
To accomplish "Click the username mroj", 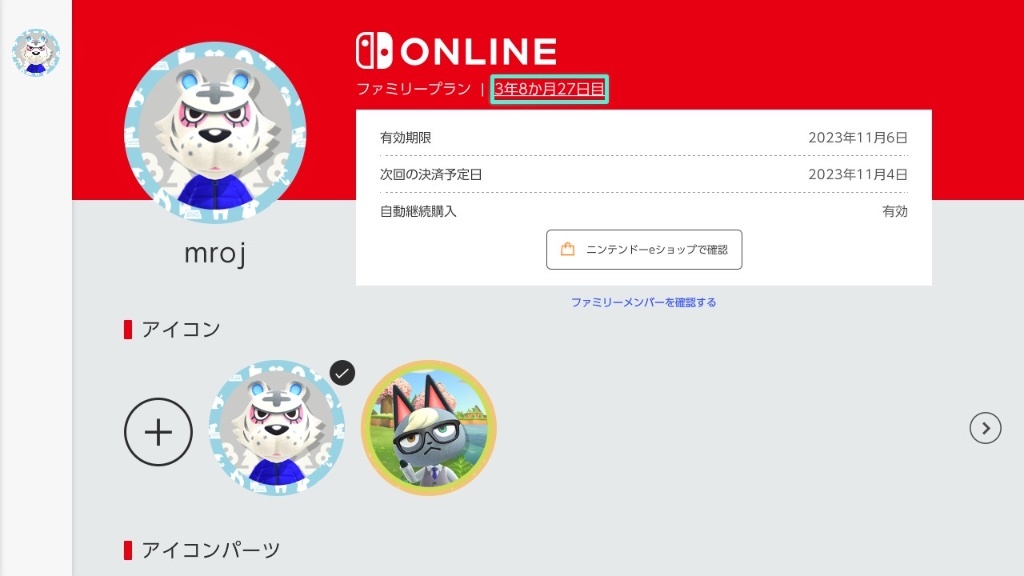I will (x=215, y=253).
